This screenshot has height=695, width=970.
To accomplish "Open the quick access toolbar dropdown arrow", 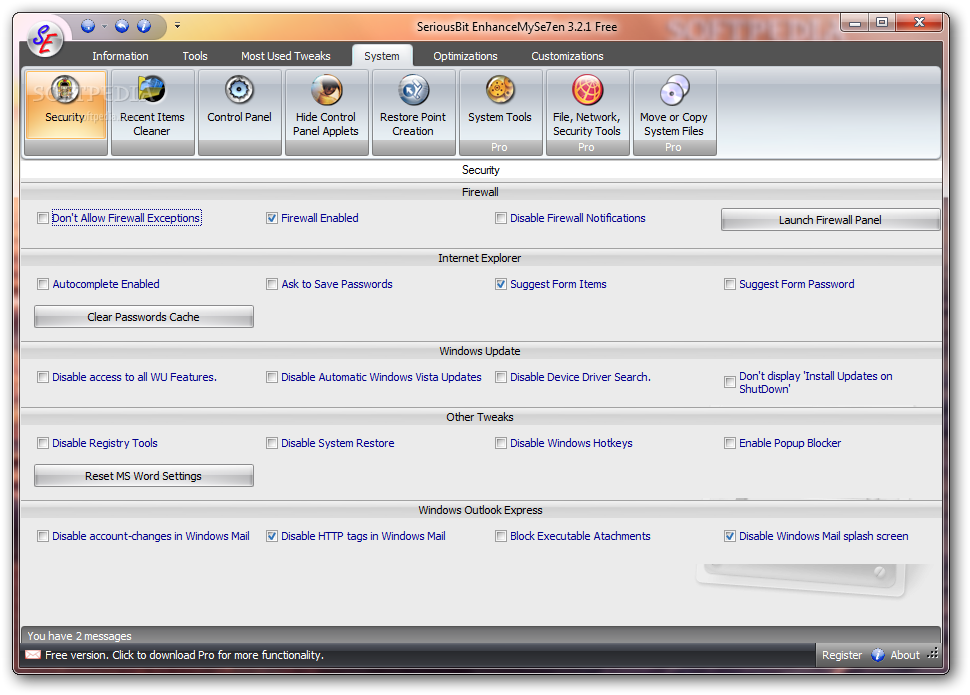I will [x=178, y=25].
